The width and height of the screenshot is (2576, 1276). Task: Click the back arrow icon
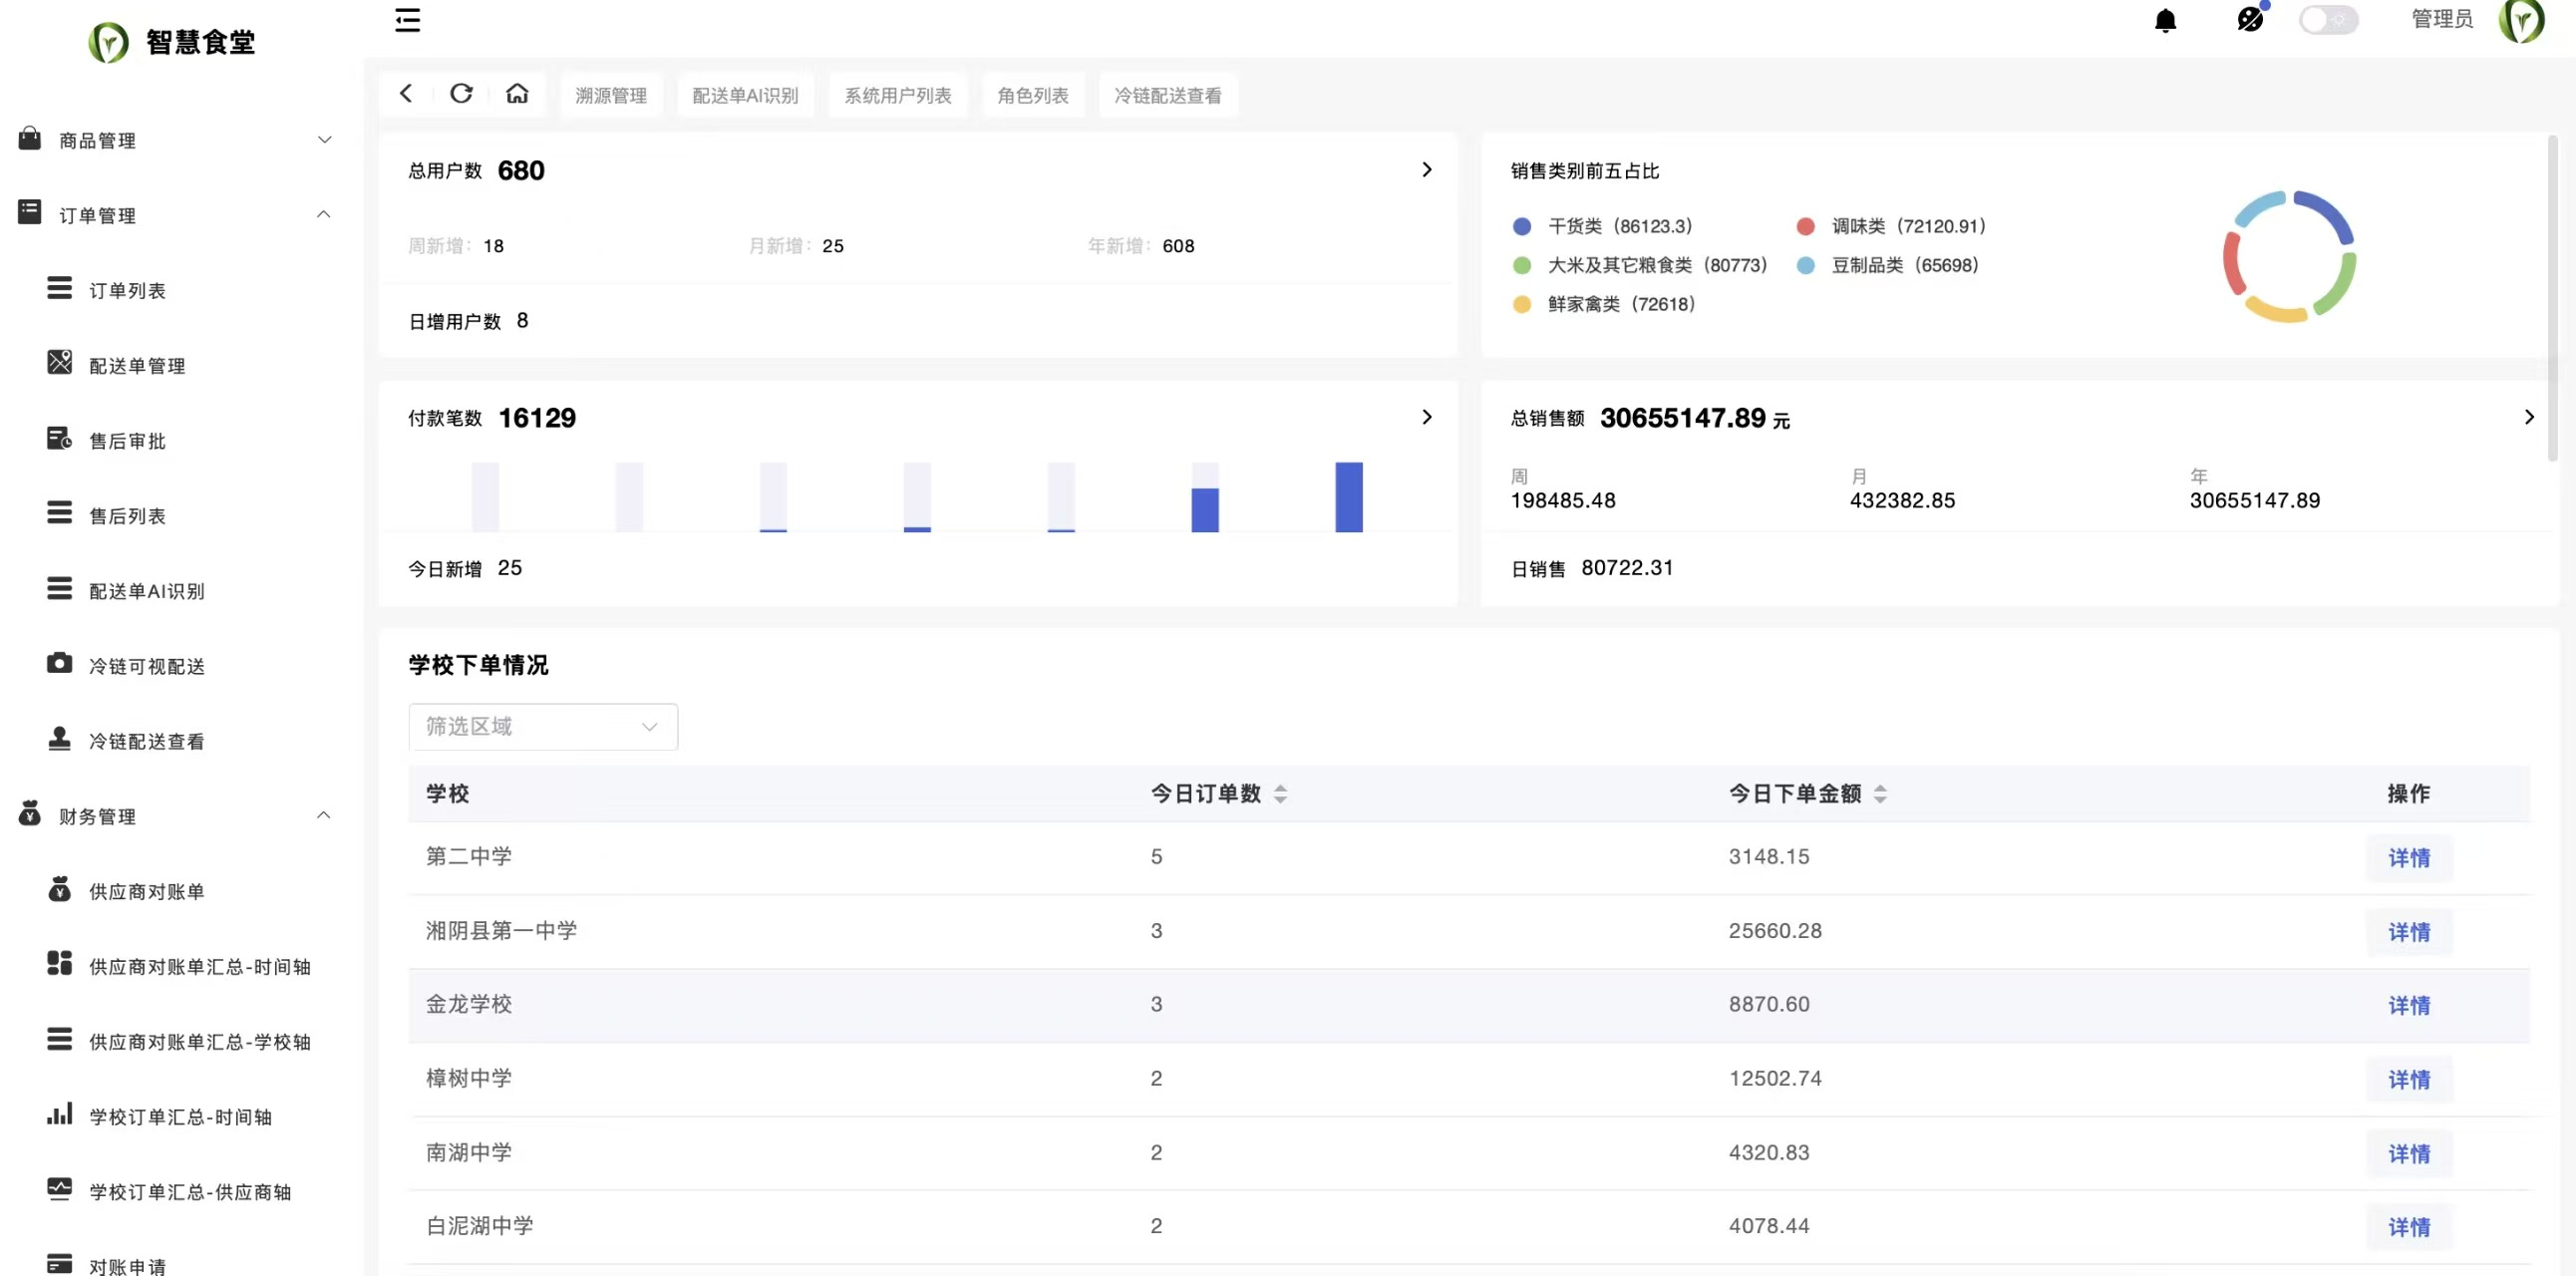(406, 94)
